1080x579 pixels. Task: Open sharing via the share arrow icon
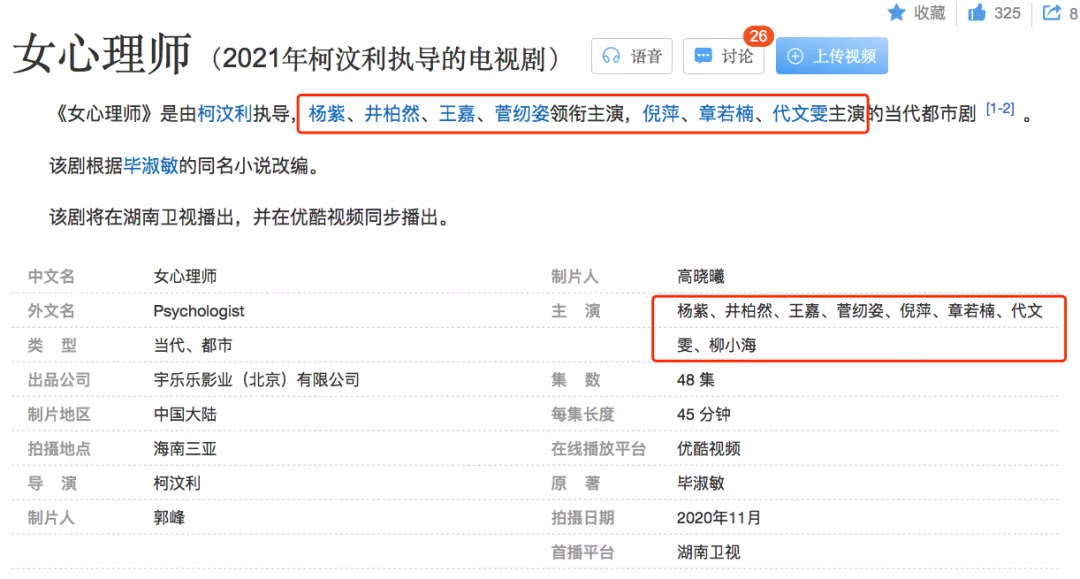(x=1049, y=13)
